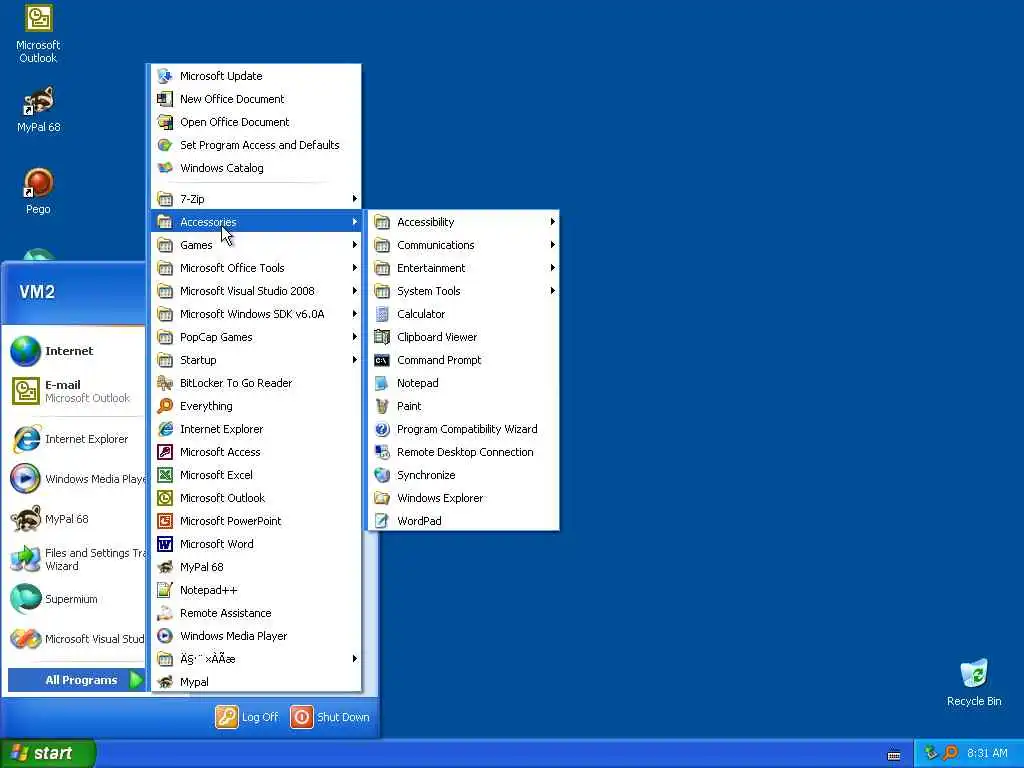
Task: Select Microsoft Windows SDK v6.0A entry
Action: tap(257, 314)
